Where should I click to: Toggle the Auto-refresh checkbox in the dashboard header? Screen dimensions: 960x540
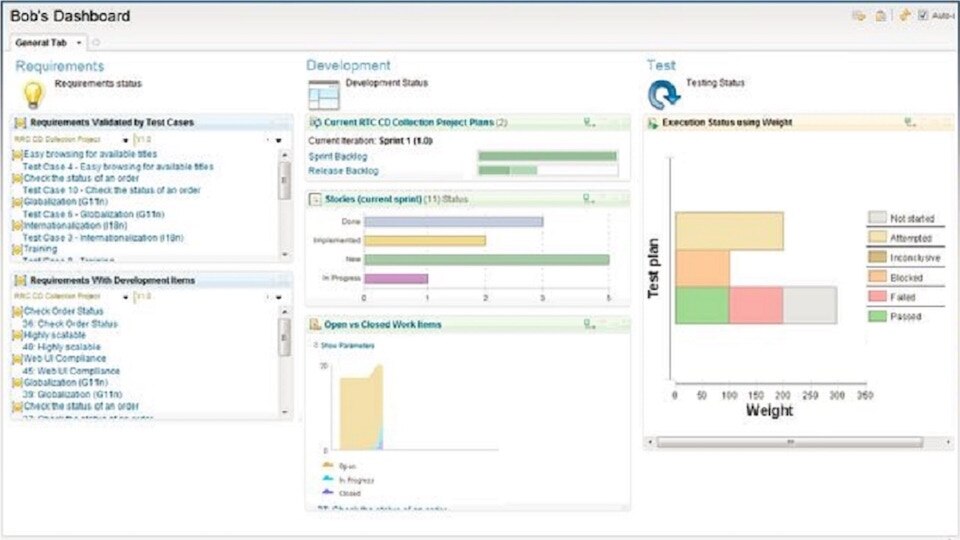click(x=923, y=15)
